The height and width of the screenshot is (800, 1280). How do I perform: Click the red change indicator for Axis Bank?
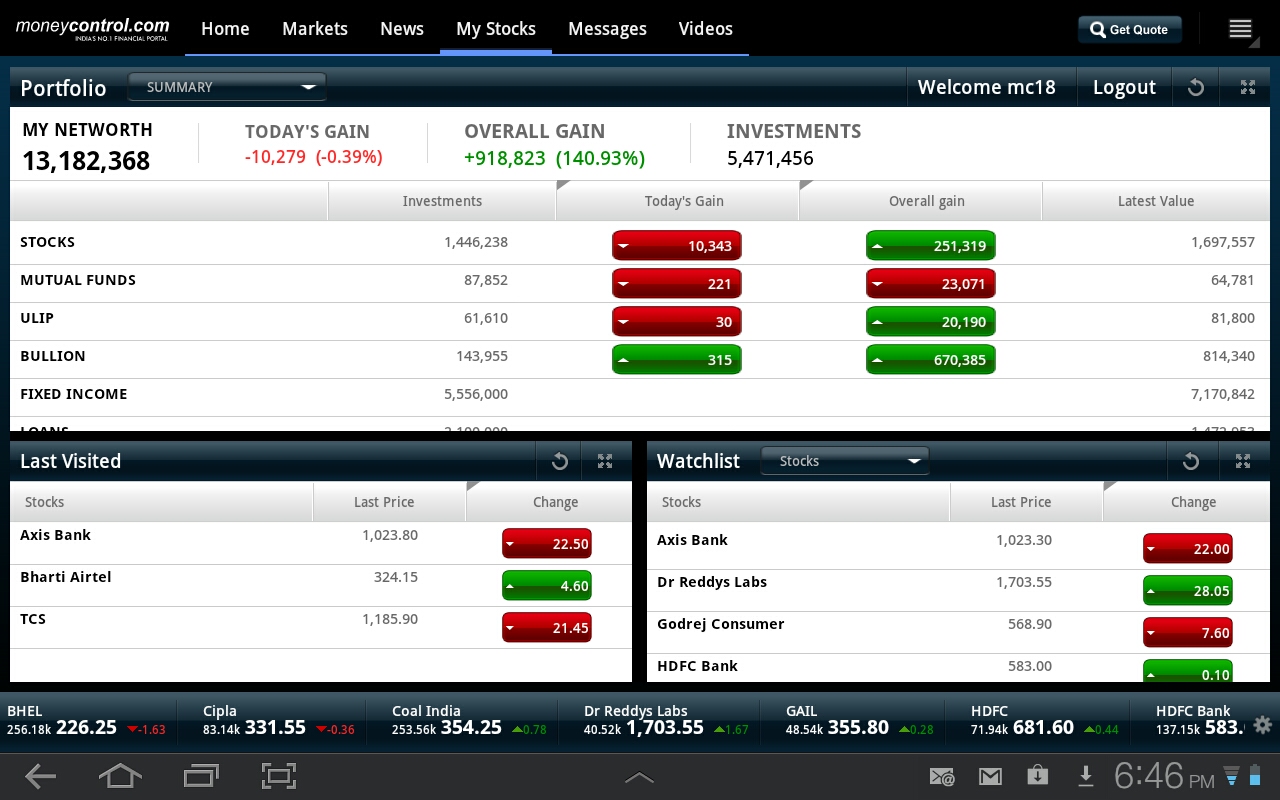coord(546,543)
